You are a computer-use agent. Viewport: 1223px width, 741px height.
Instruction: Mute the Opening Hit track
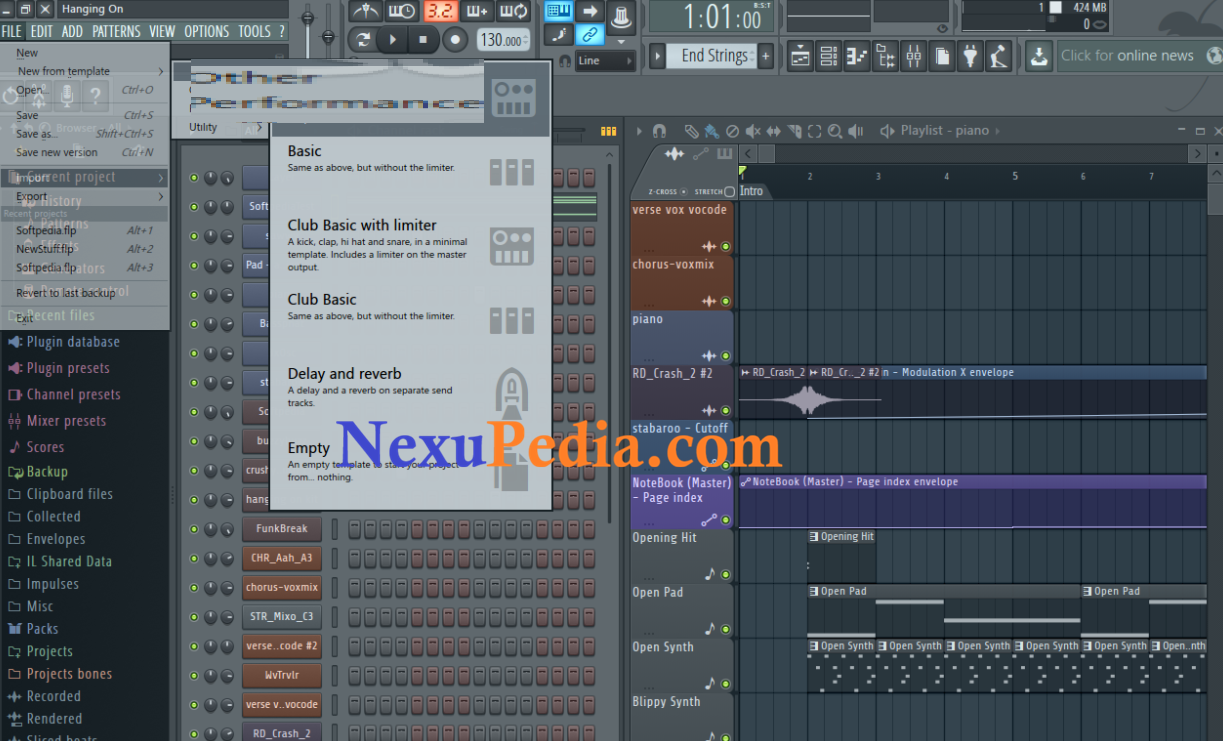(x=726, y=575)
